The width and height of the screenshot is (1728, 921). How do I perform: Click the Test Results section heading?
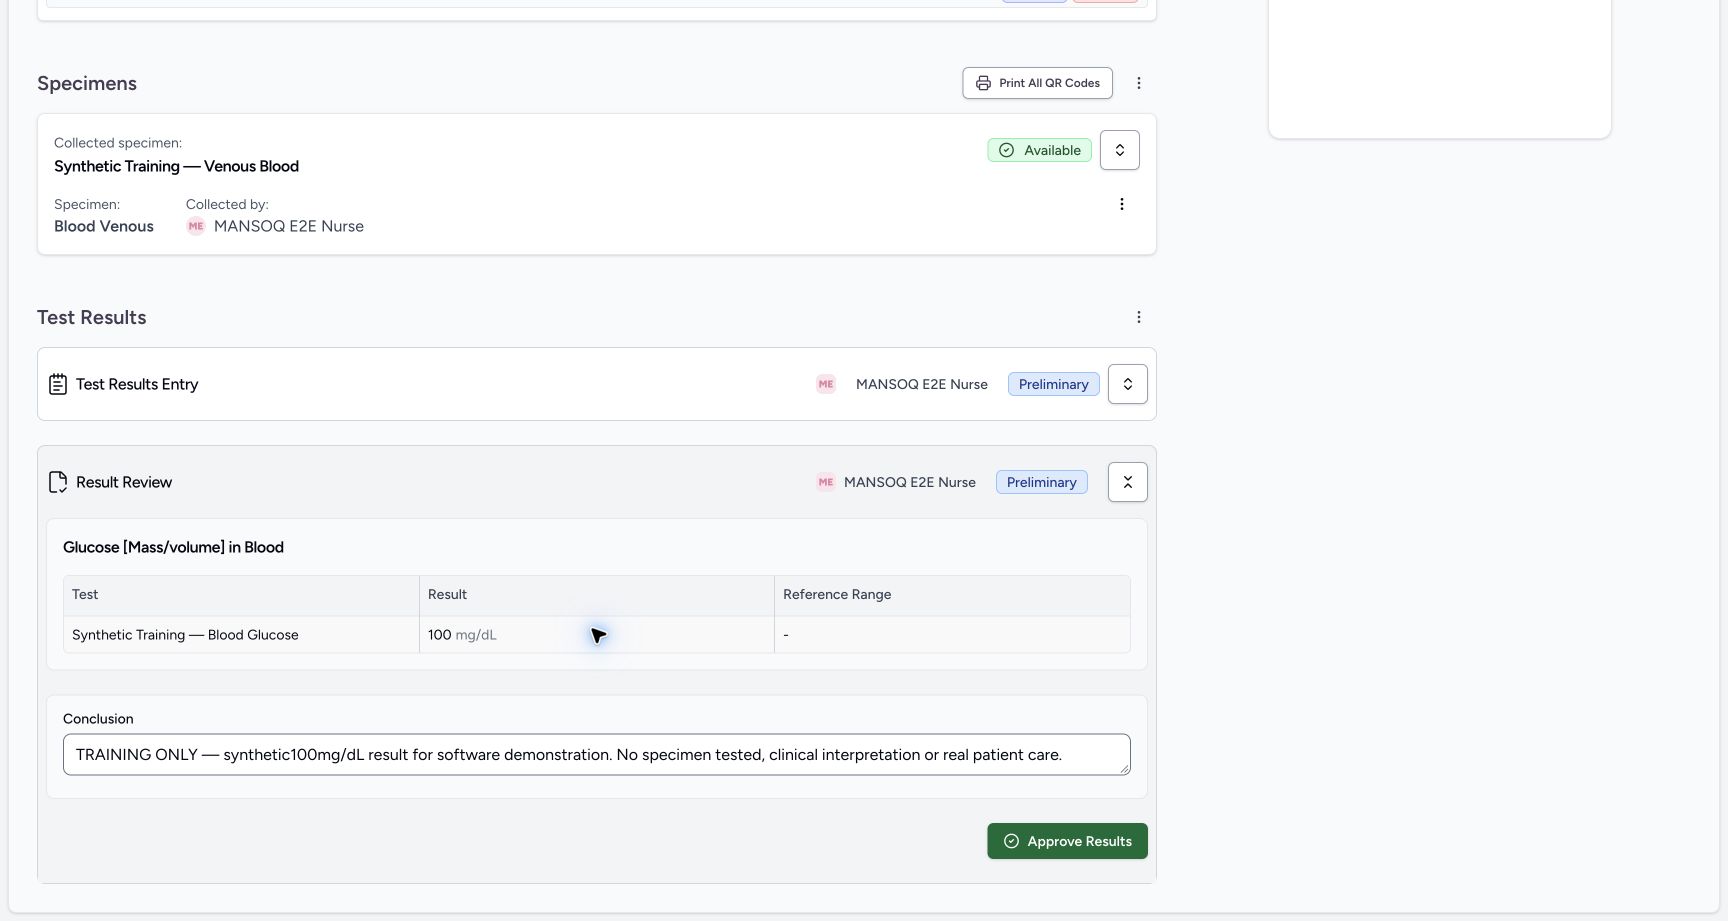coord(92,317)
